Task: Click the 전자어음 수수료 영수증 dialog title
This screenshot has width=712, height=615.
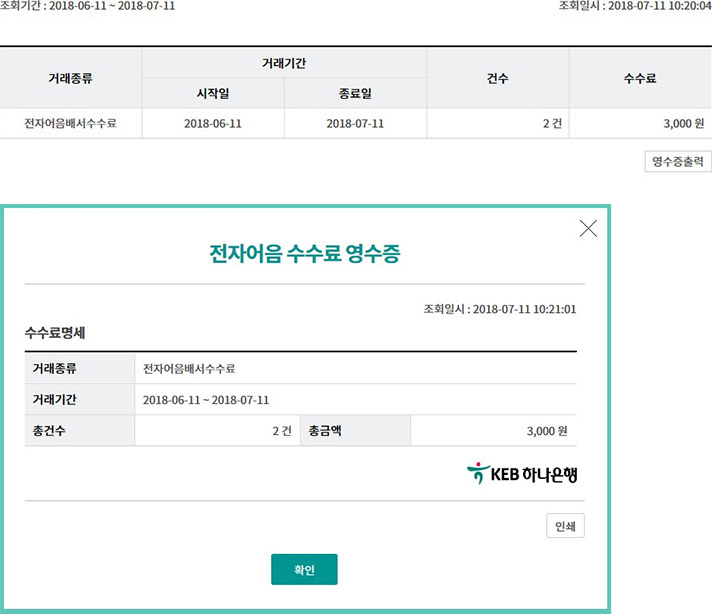Action: 304,254
